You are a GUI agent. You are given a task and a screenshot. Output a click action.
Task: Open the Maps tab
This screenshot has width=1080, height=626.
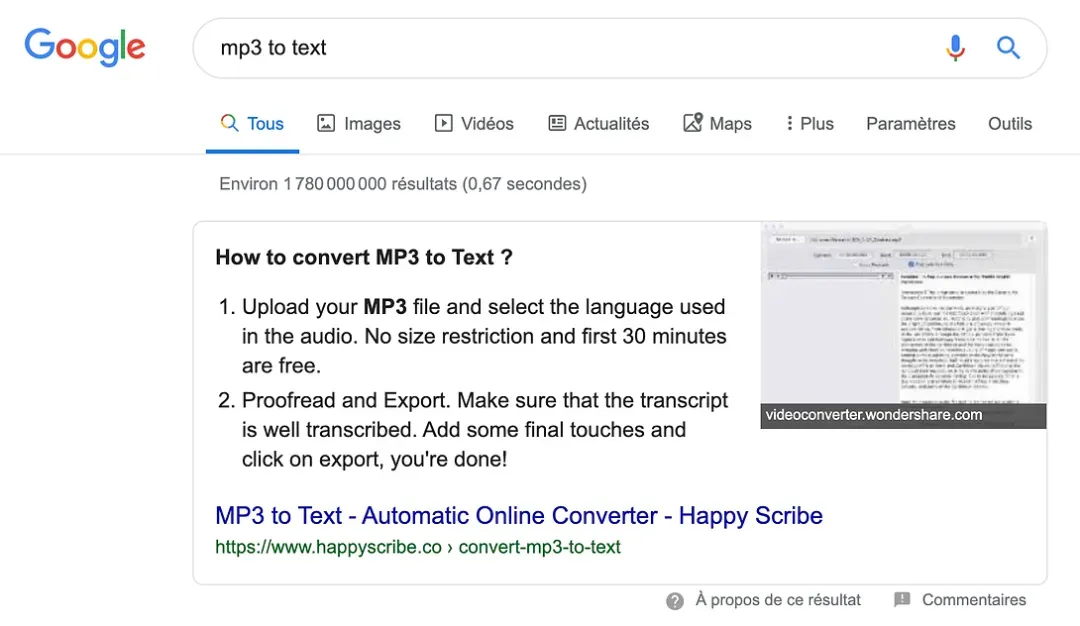click(717, 123)
